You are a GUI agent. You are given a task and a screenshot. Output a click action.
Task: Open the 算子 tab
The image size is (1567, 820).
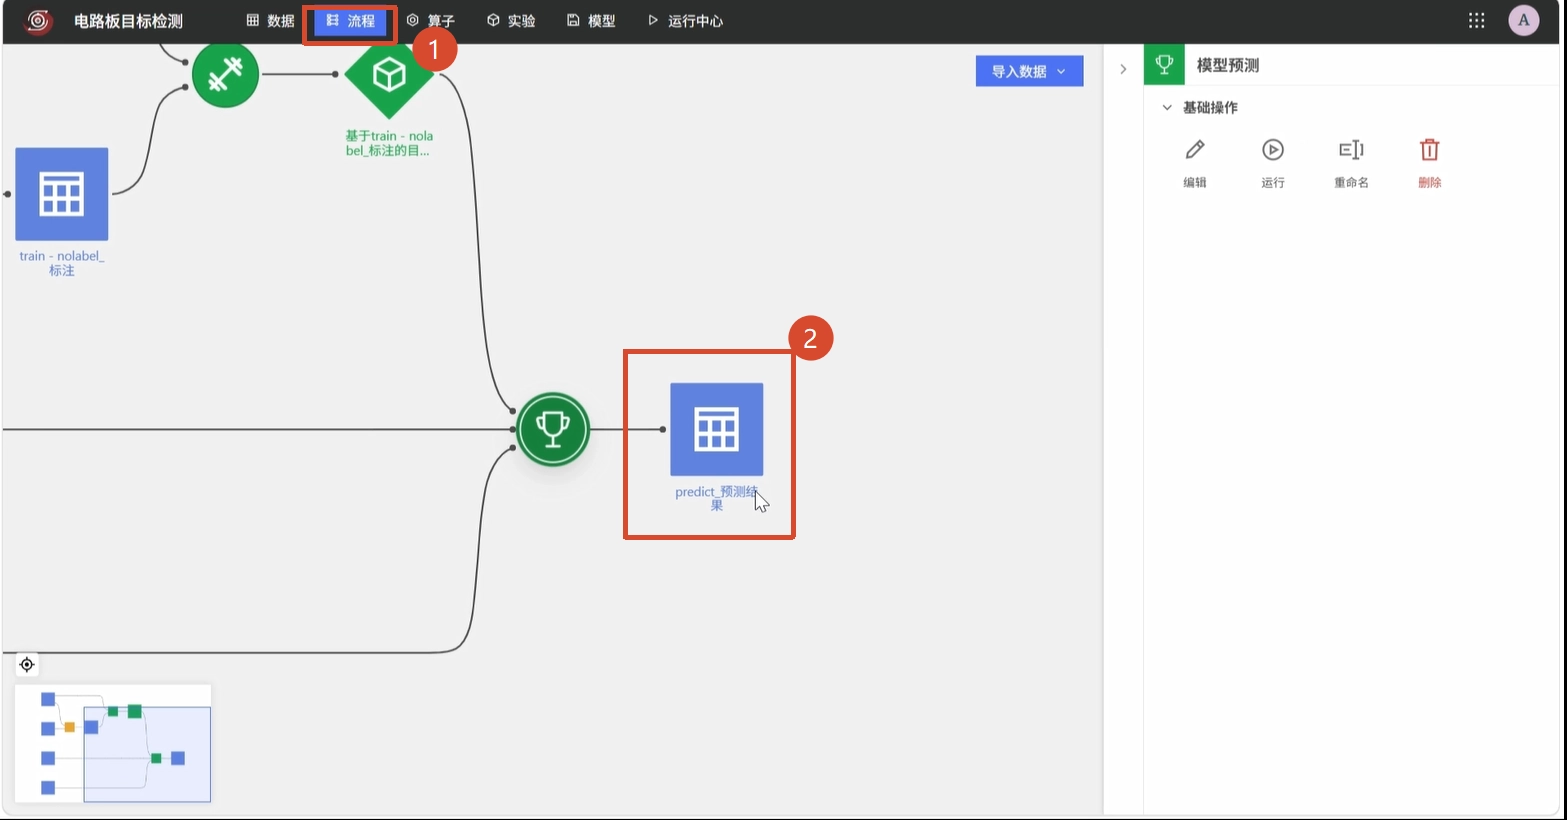point(430,21)
